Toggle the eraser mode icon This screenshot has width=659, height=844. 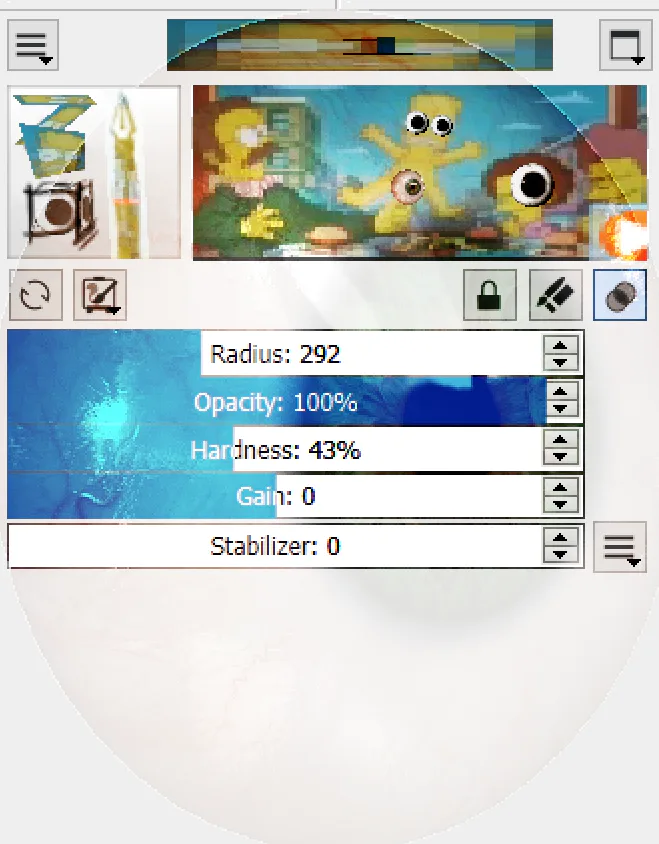tap(620, 295)
